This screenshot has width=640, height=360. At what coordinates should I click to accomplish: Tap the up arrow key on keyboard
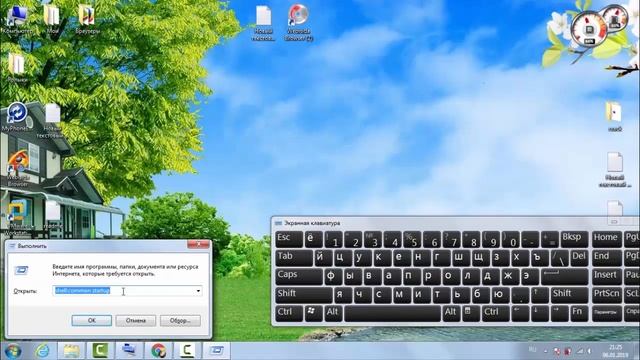point(539,295)
